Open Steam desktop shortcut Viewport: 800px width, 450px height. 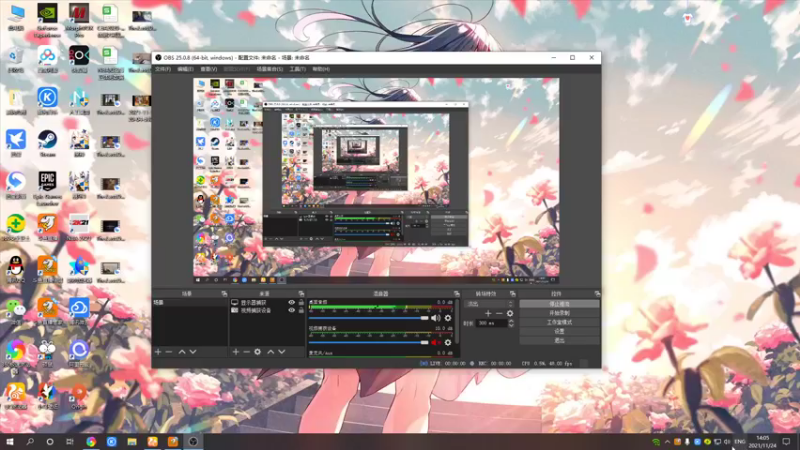pyautogui.click(x=47, y=143)
